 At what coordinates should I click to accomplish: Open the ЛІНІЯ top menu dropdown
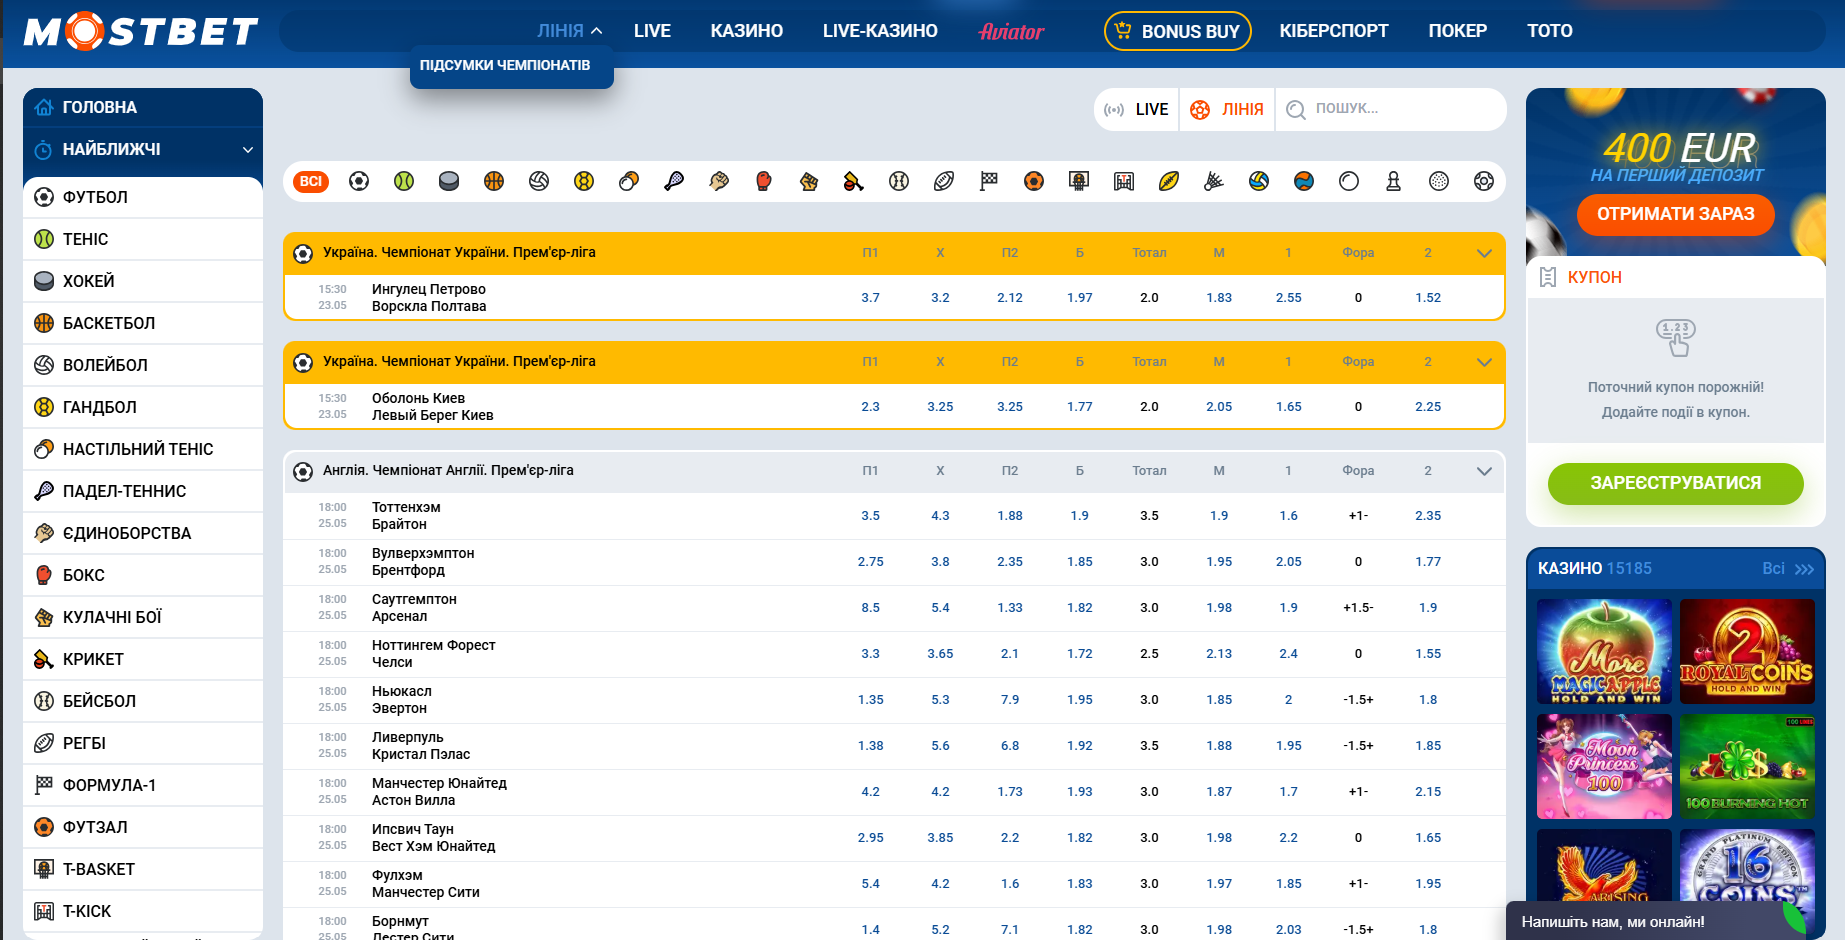pyautogui.click(x=569, y=31)
